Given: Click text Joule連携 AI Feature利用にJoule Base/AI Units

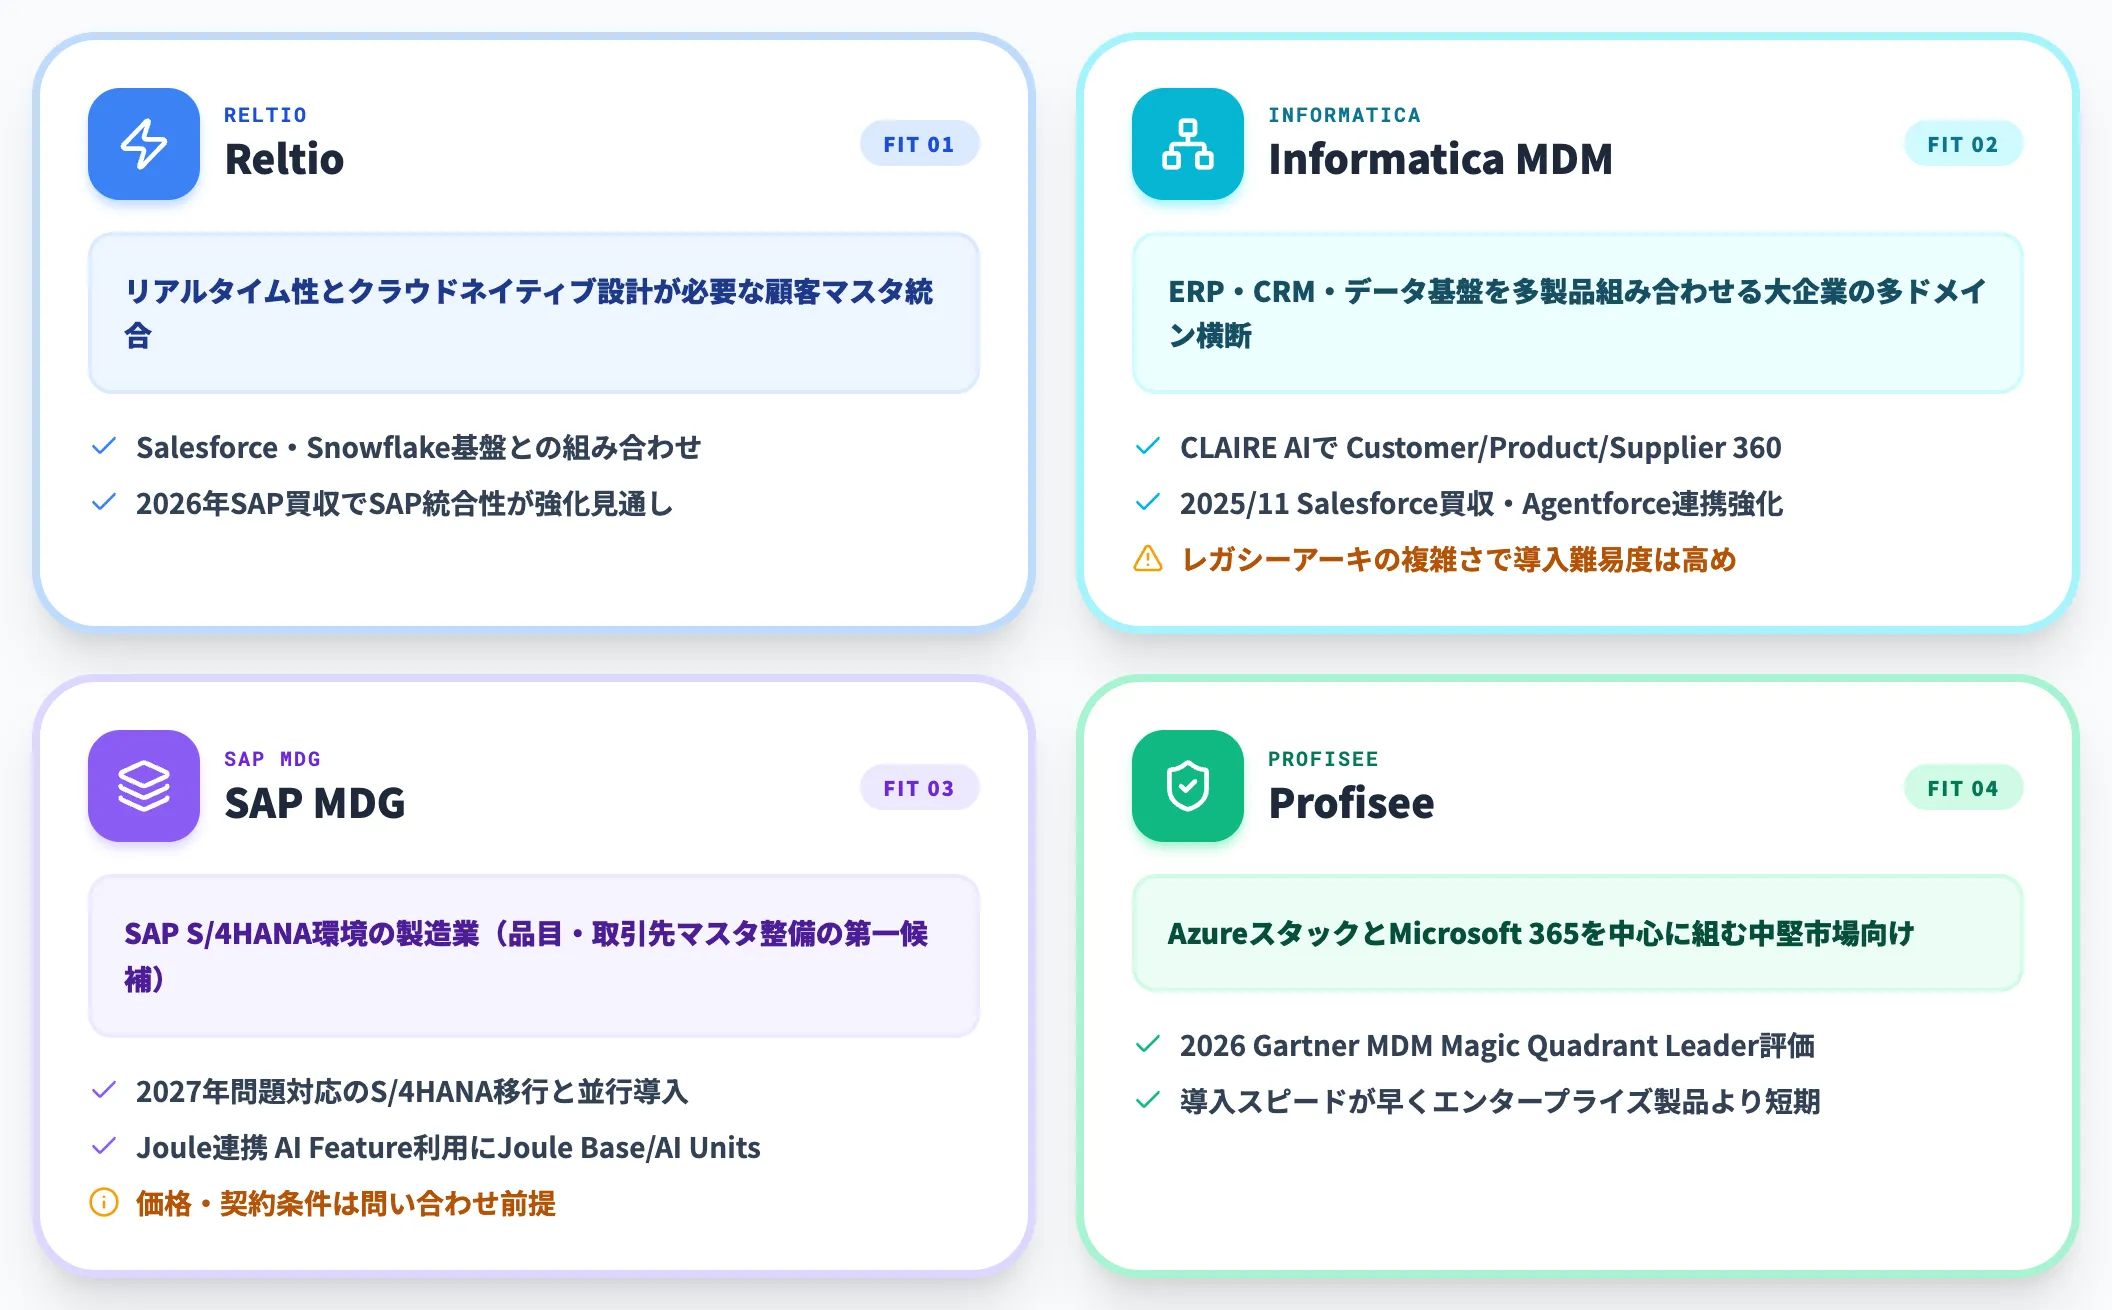Looking at the screenshot, I should pos(448,1147).
